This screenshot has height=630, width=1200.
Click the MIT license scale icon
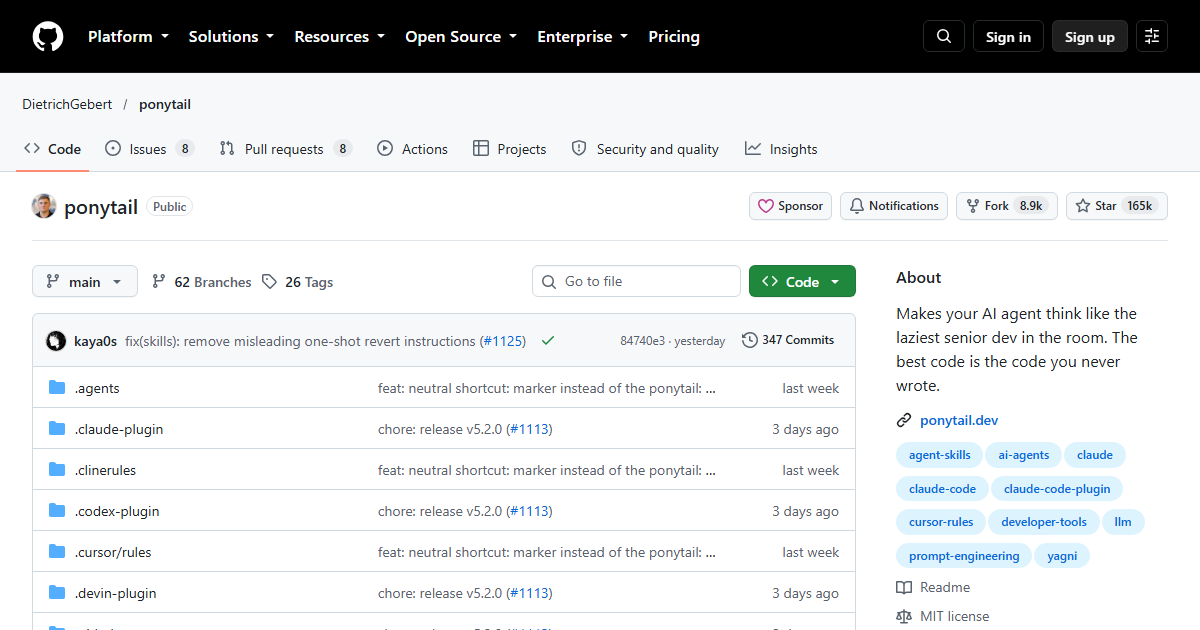904,617
